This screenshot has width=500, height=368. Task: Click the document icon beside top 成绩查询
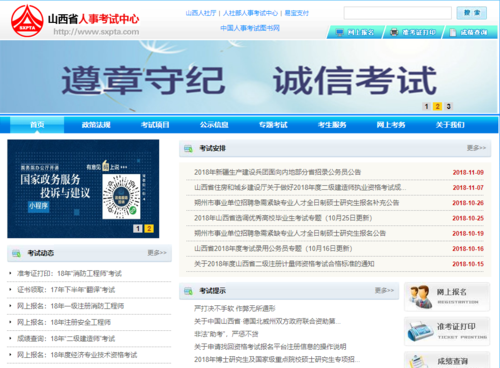tap(453, 32)
